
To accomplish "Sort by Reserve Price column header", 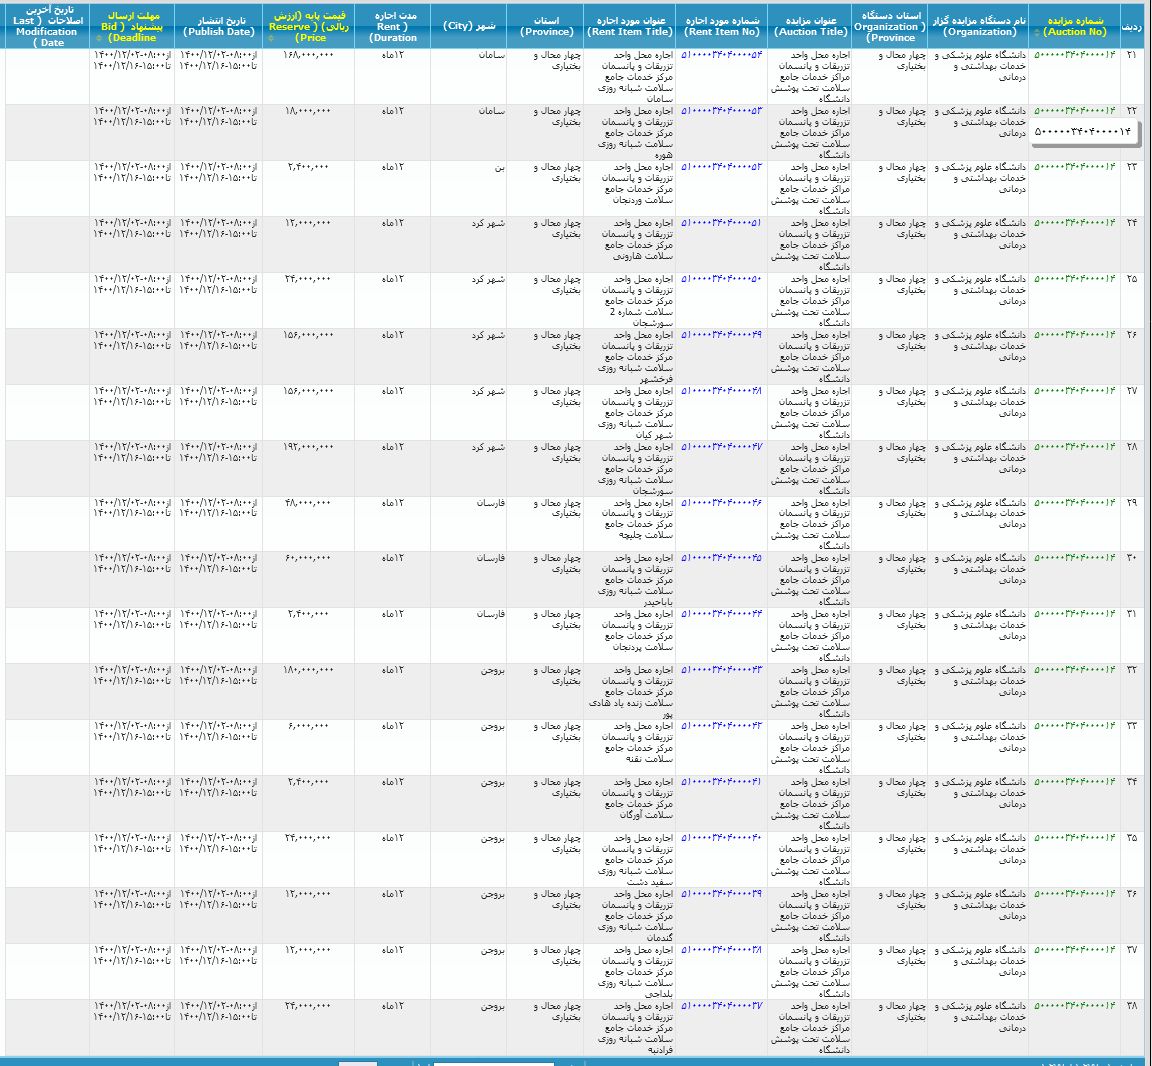I will coord(310,26).
